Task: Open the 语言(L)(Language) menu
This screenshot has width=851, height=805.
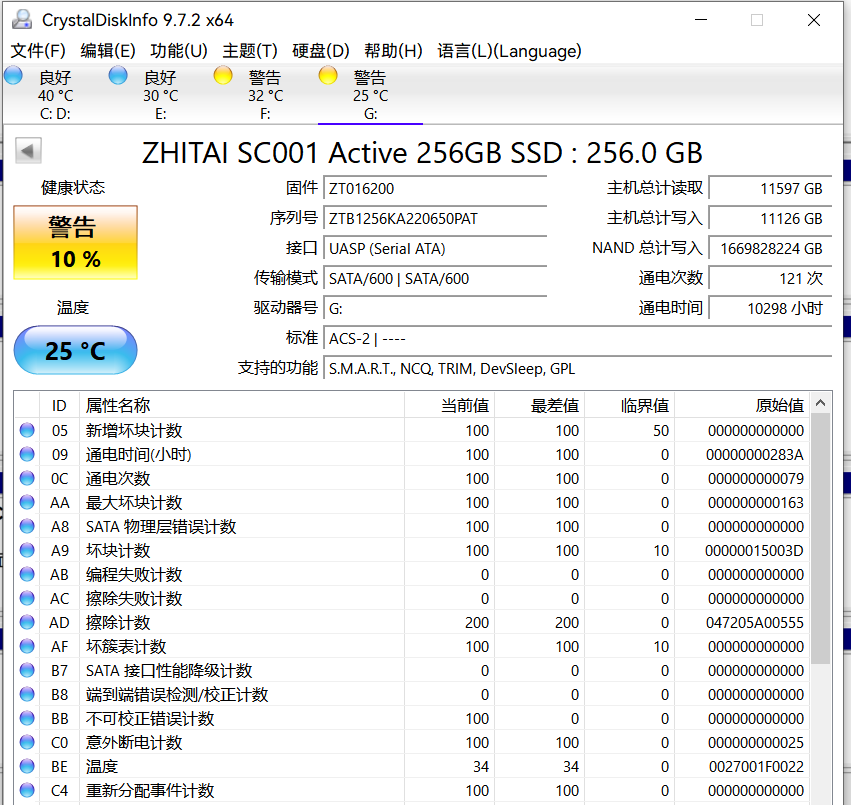Action: [x=509, y=51]
